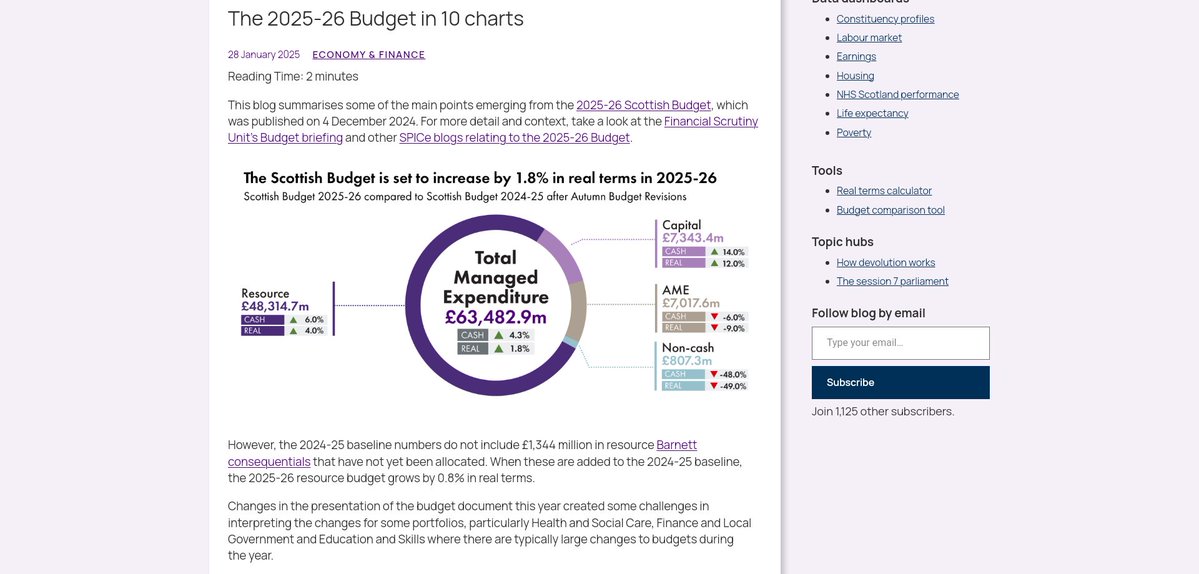Click the post title 'The 2025-26 Budget in 10 charts'
1199x574 pixels.
pyautogui.click(x=375, y=19)
